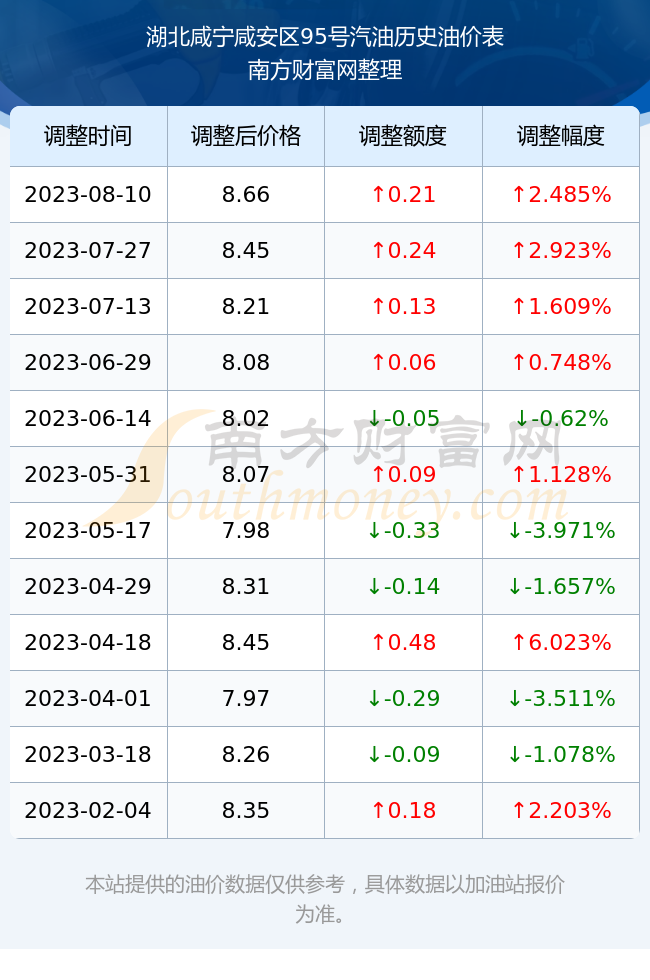The width and height of the screenshot is (650, 980).
Task: Click the ↑6.023% percentage cell
Action: pyautogui.click(x=561, y=642)
